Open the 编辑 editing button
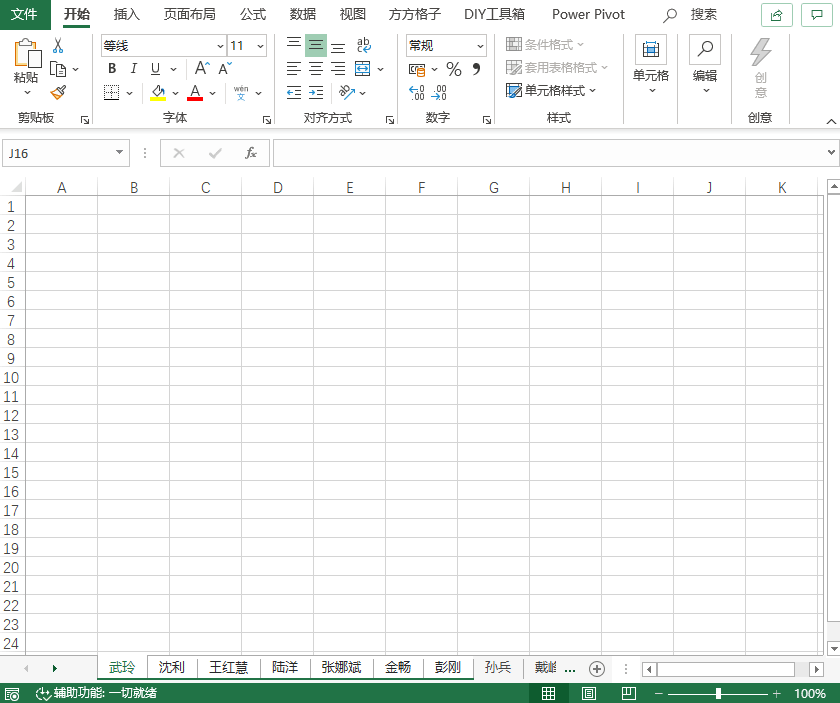This screenshot has width=840, height=703. coord(705,65)
